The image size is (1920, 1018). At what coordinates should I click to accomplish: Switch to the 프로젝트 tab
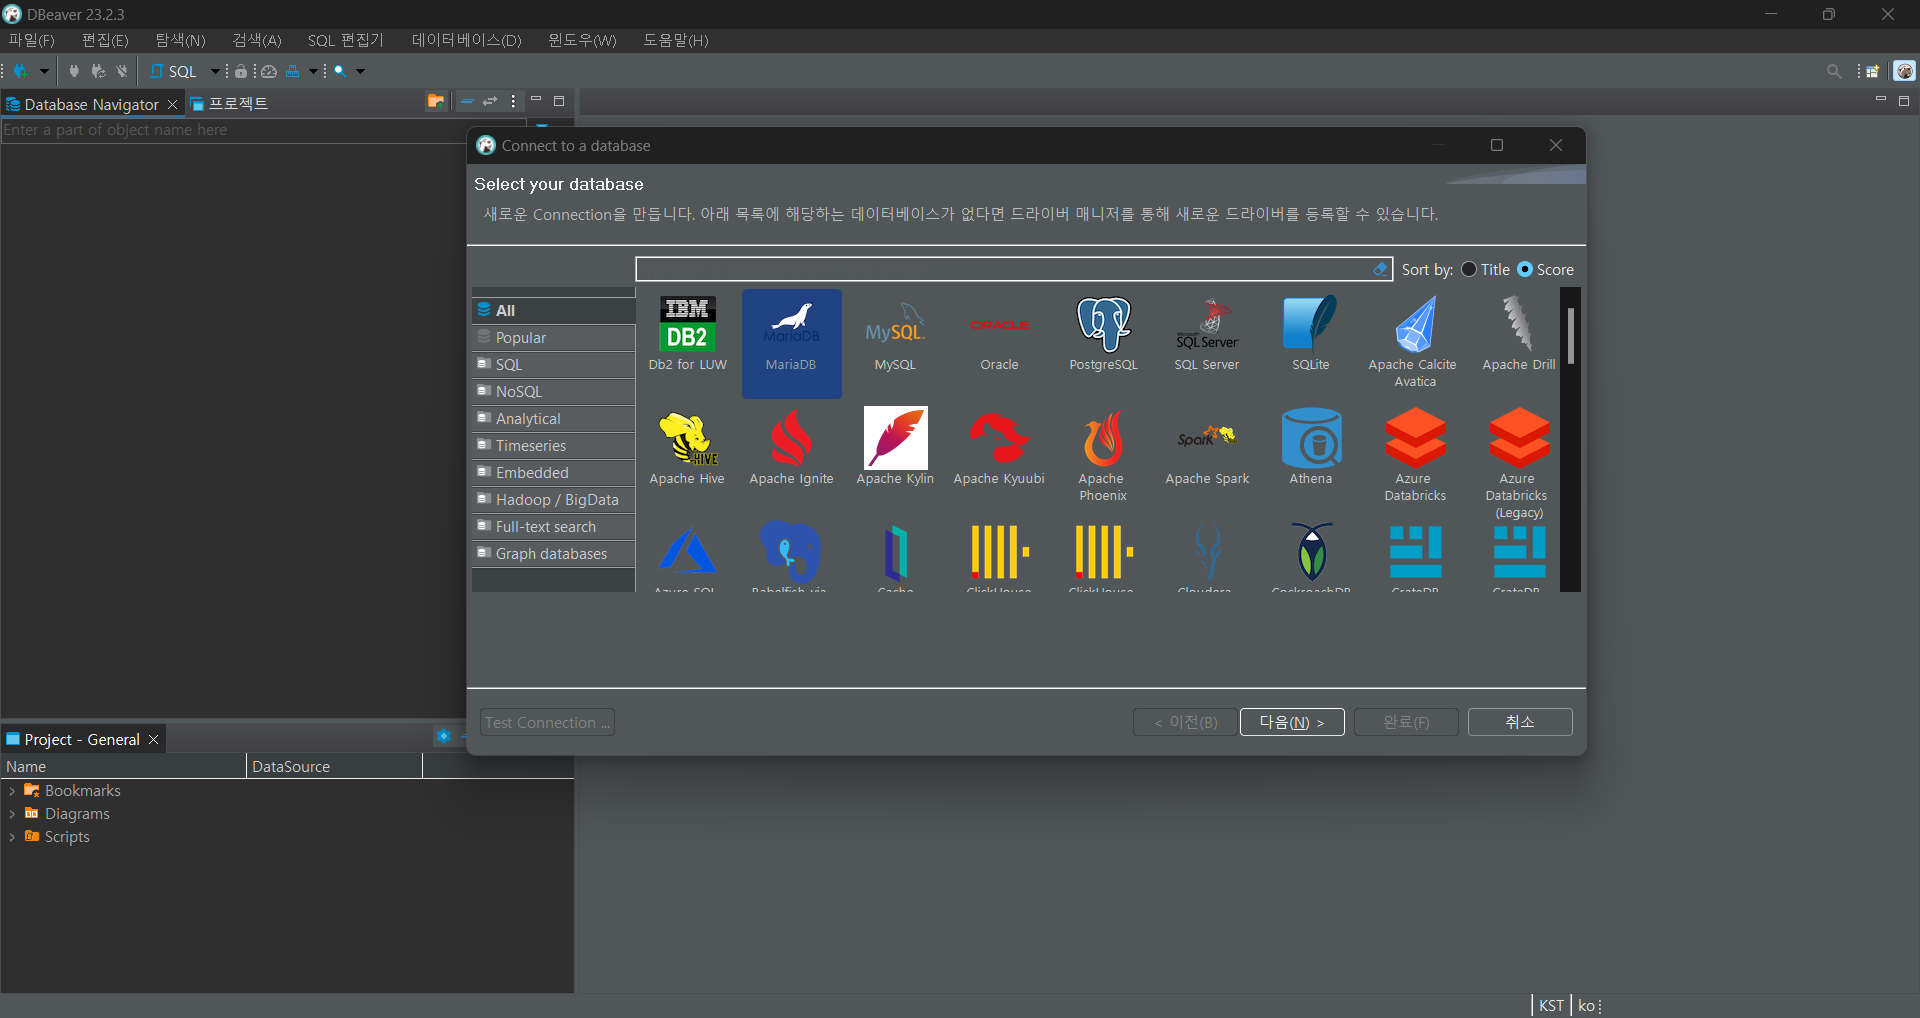(x=229, y=103)
